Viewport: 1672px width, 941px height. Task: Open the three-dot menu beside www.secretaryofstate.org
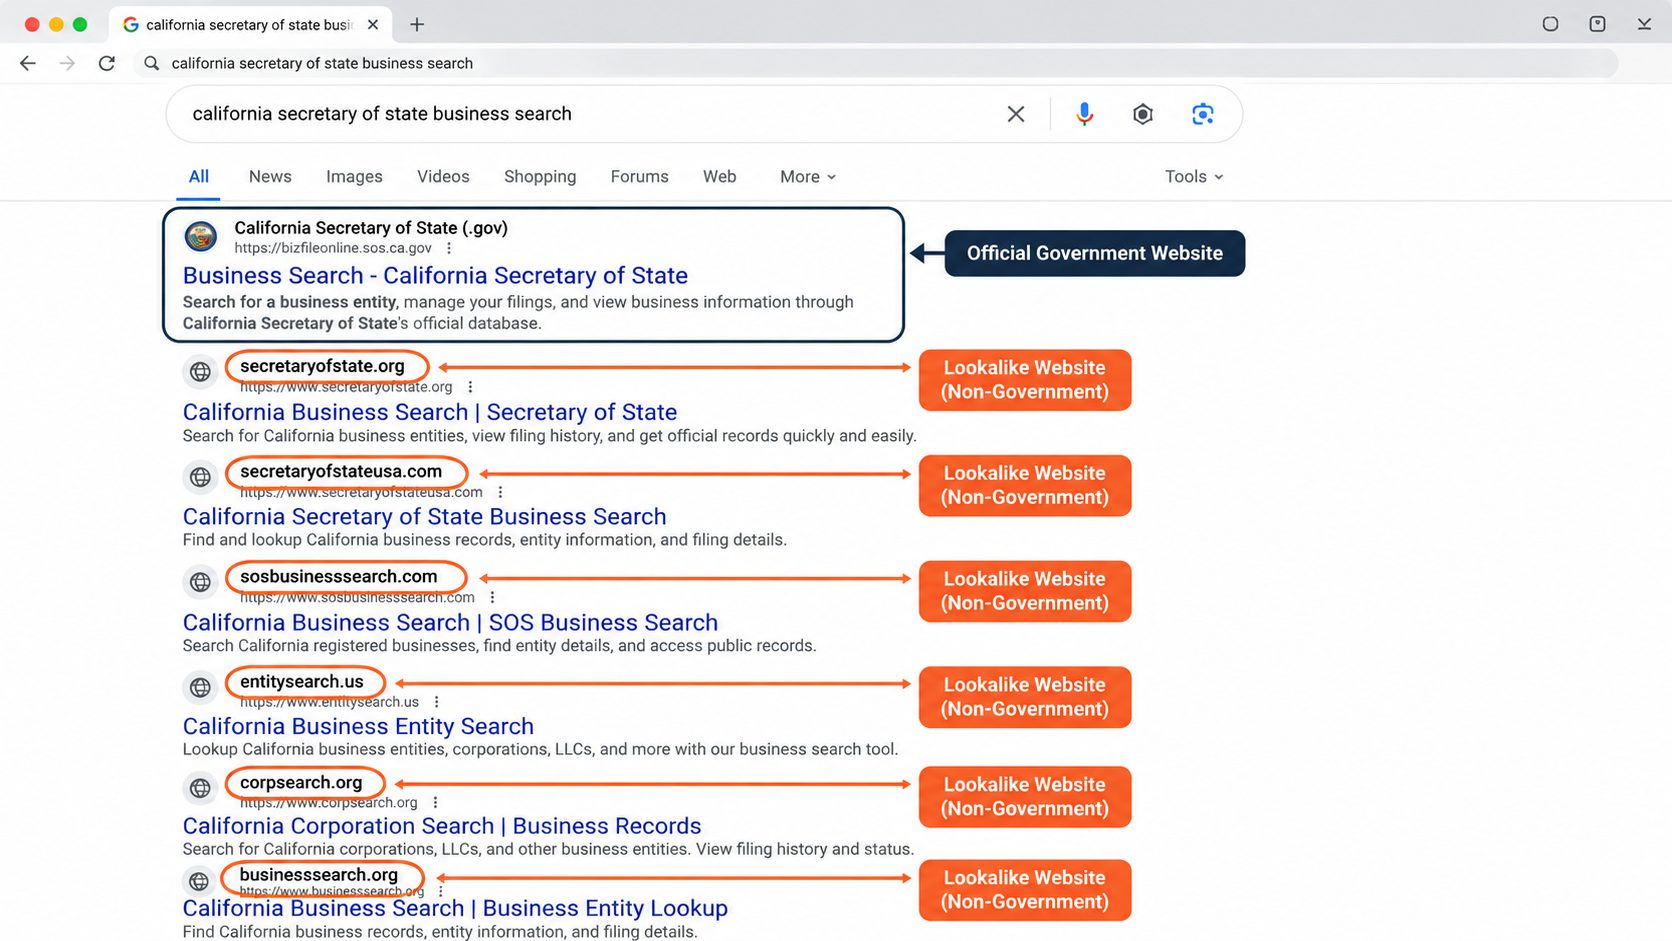click(470, 387)
